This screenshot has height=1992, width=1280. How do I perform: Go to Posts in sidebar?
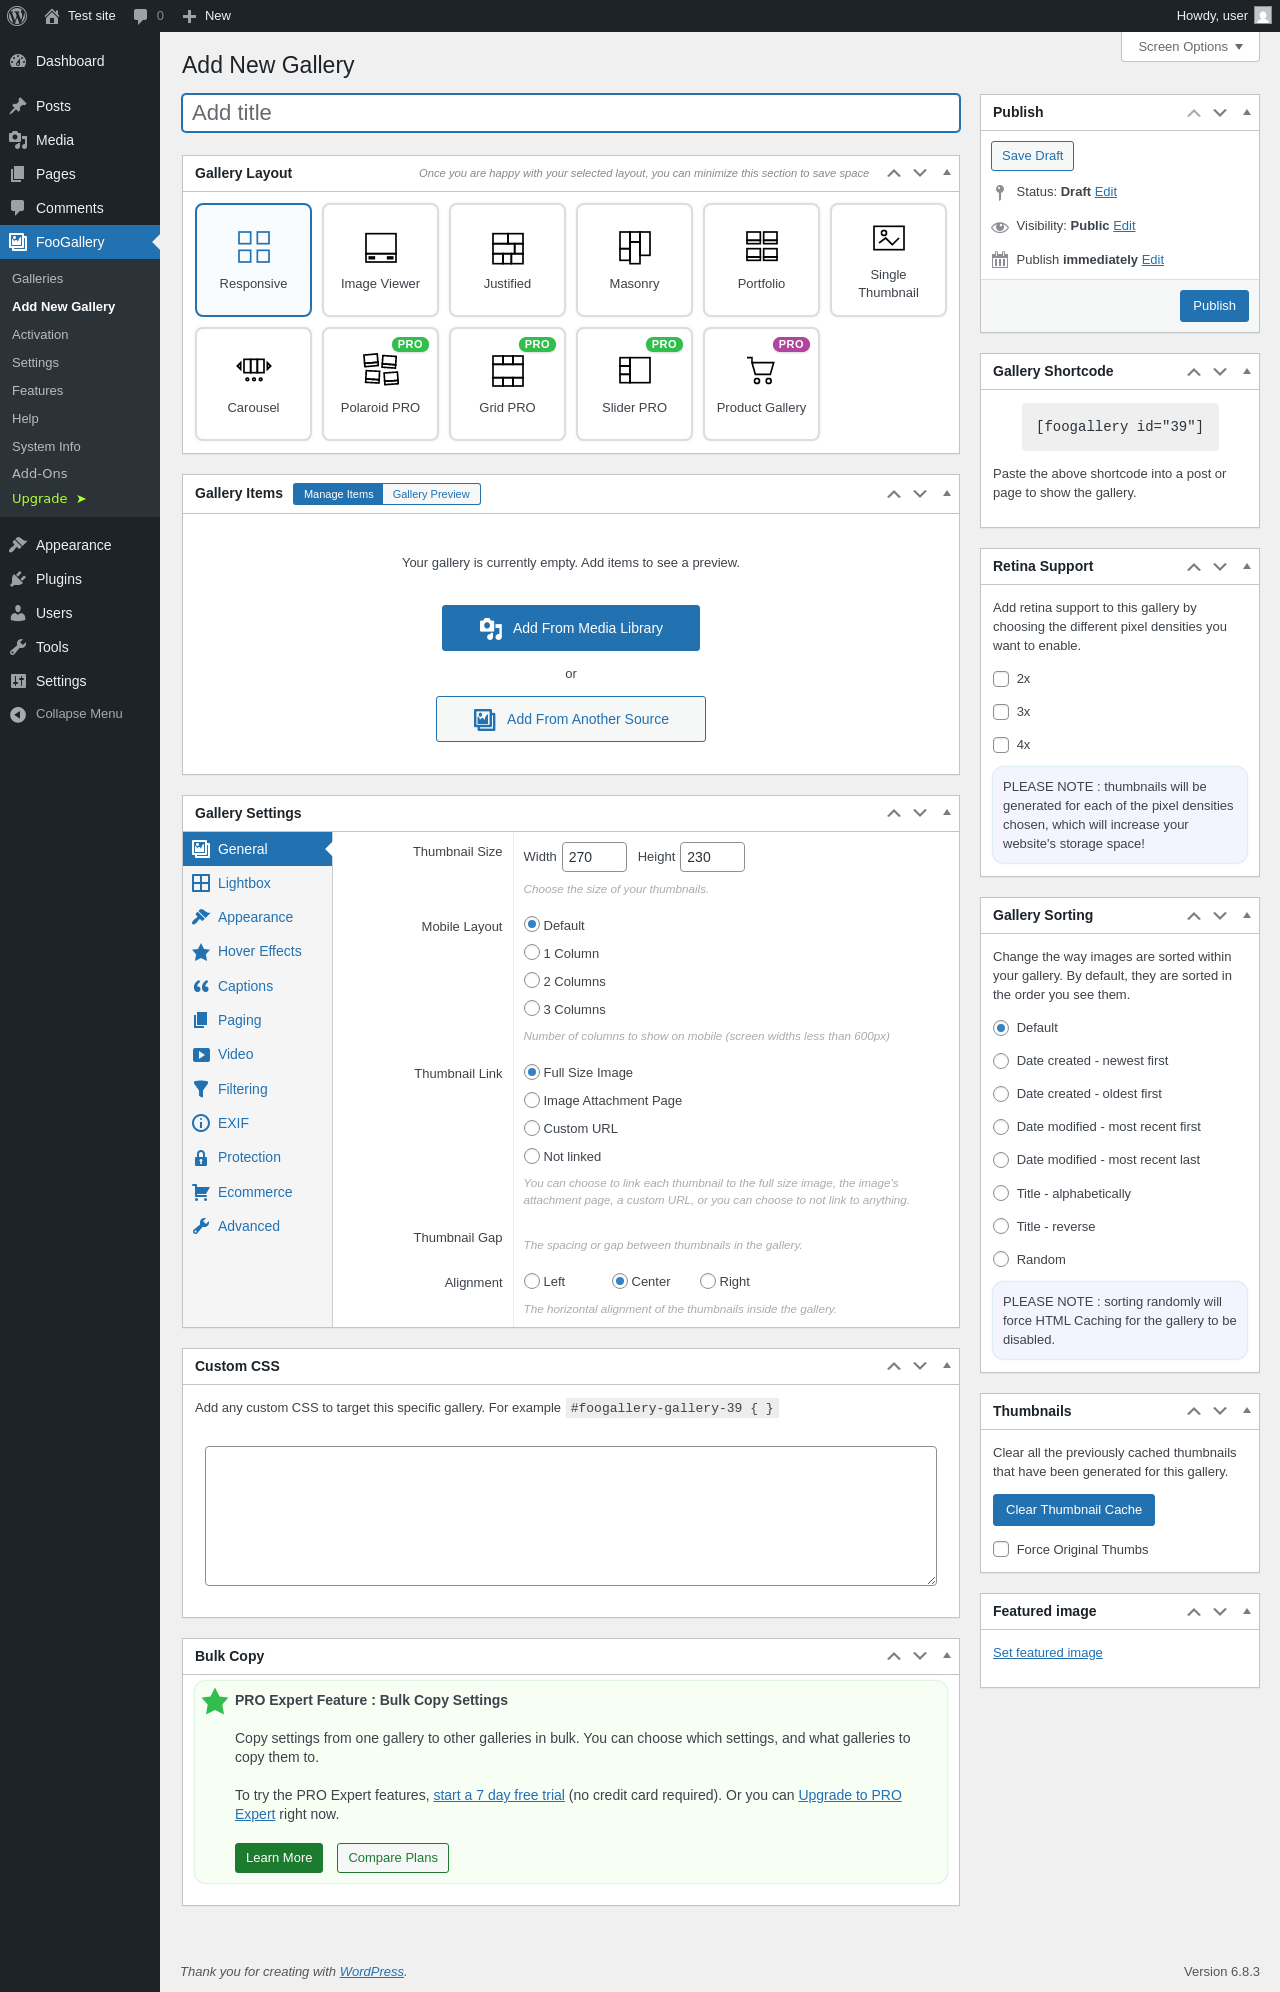80,106
